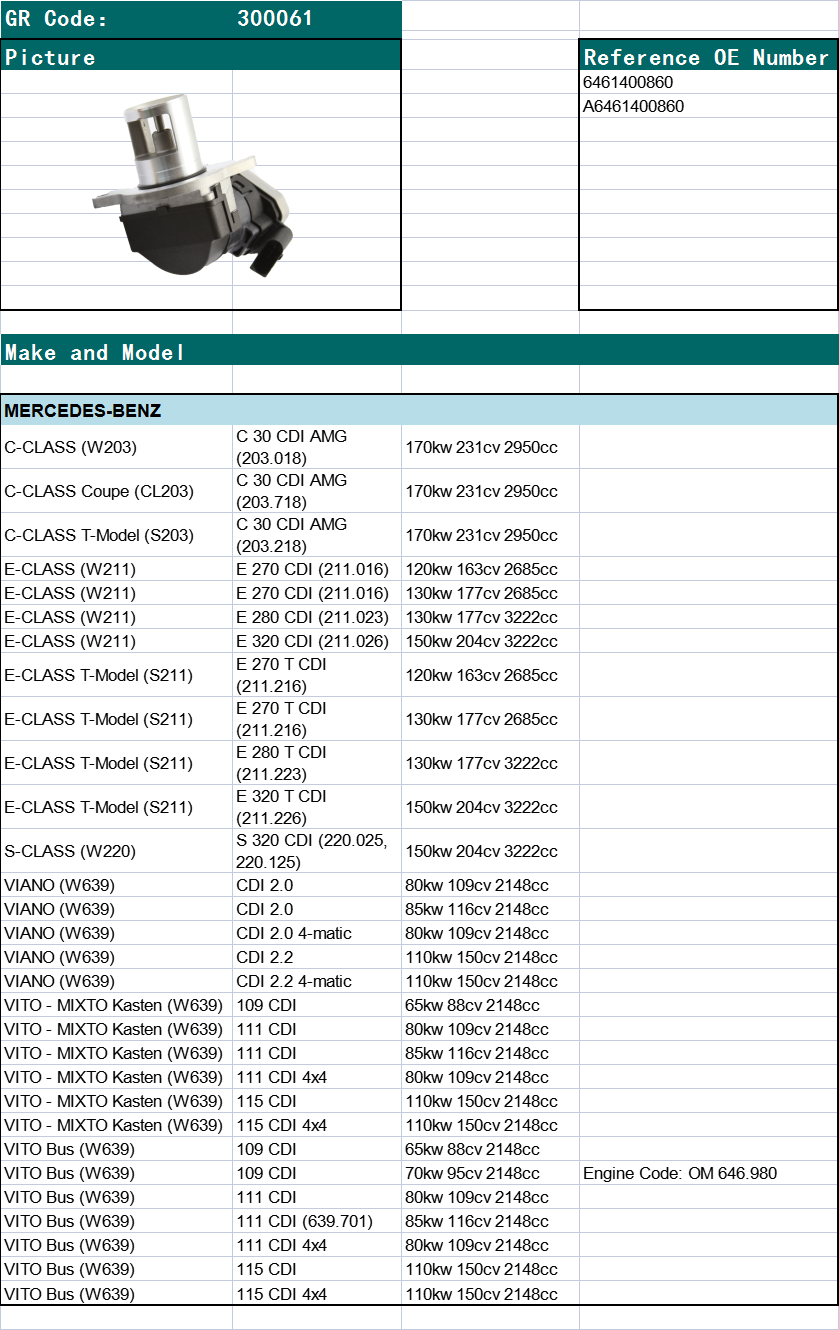Click "Engine Code: OM 646.980" note
The width and height of the screenshot is (839, 1330).
(680, 1173)
